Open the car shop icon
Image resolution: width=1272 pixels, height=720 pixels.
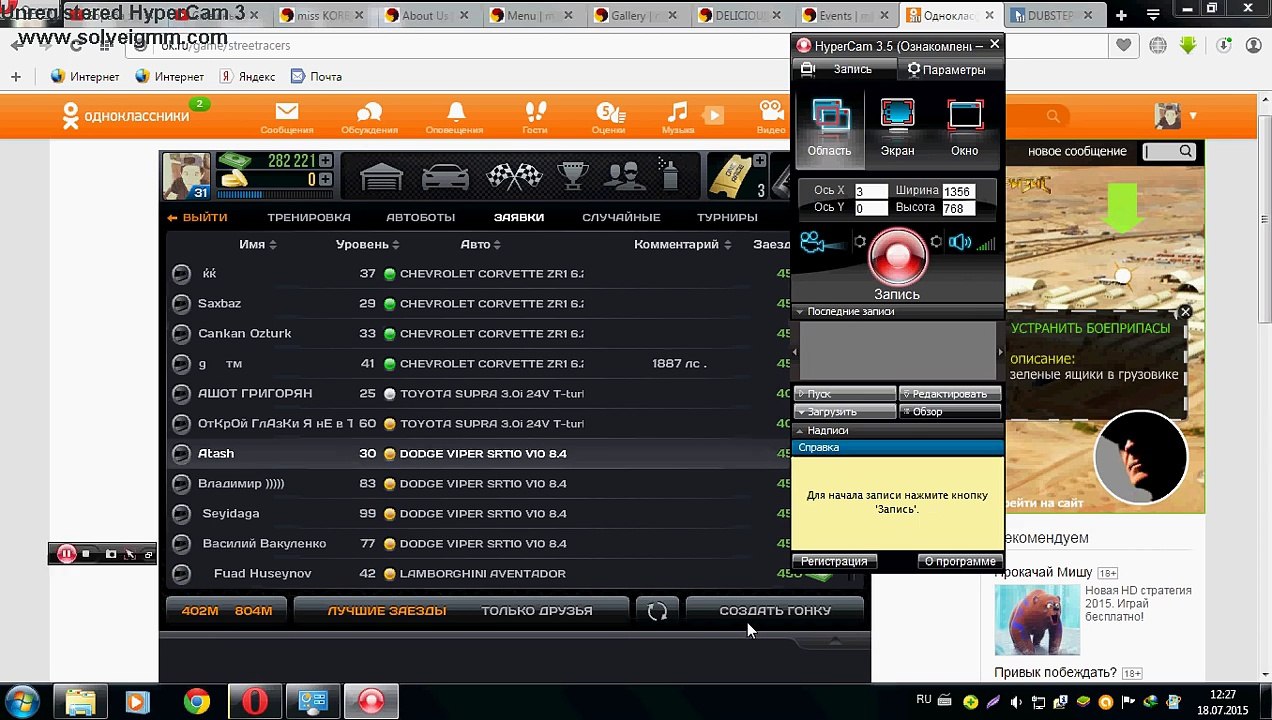(x=445, y=176)
